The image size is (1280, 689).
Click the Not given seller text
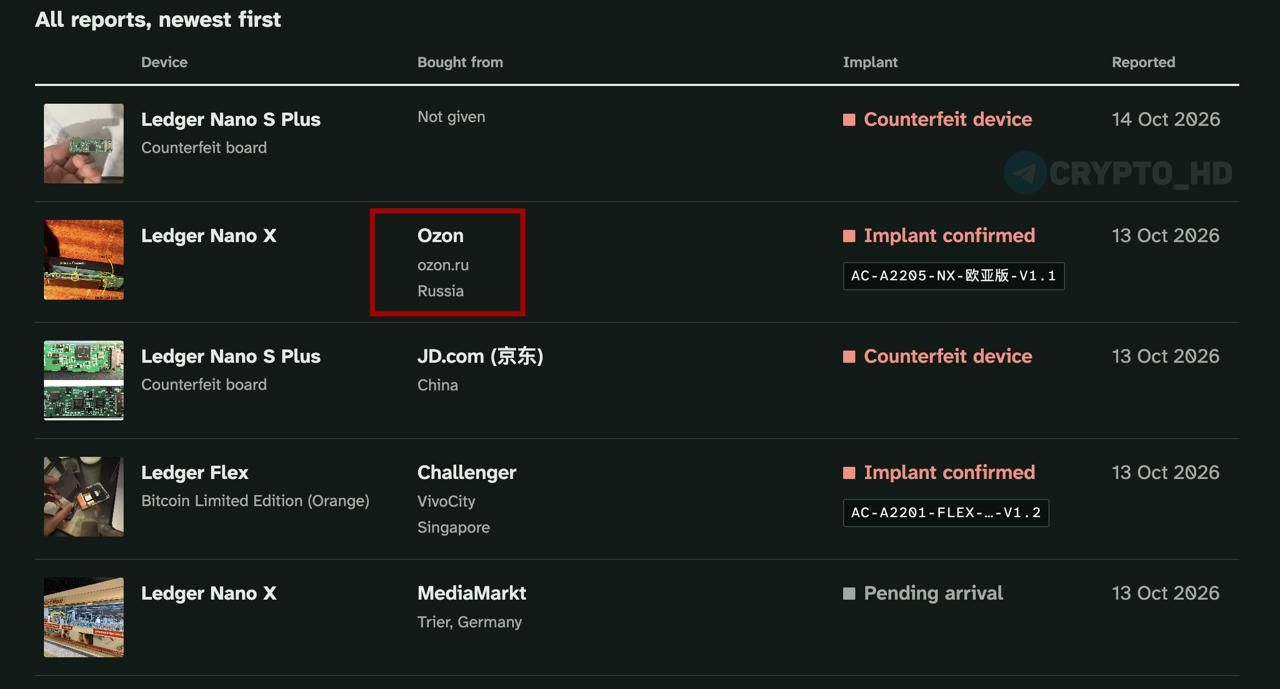pos(451,117)
